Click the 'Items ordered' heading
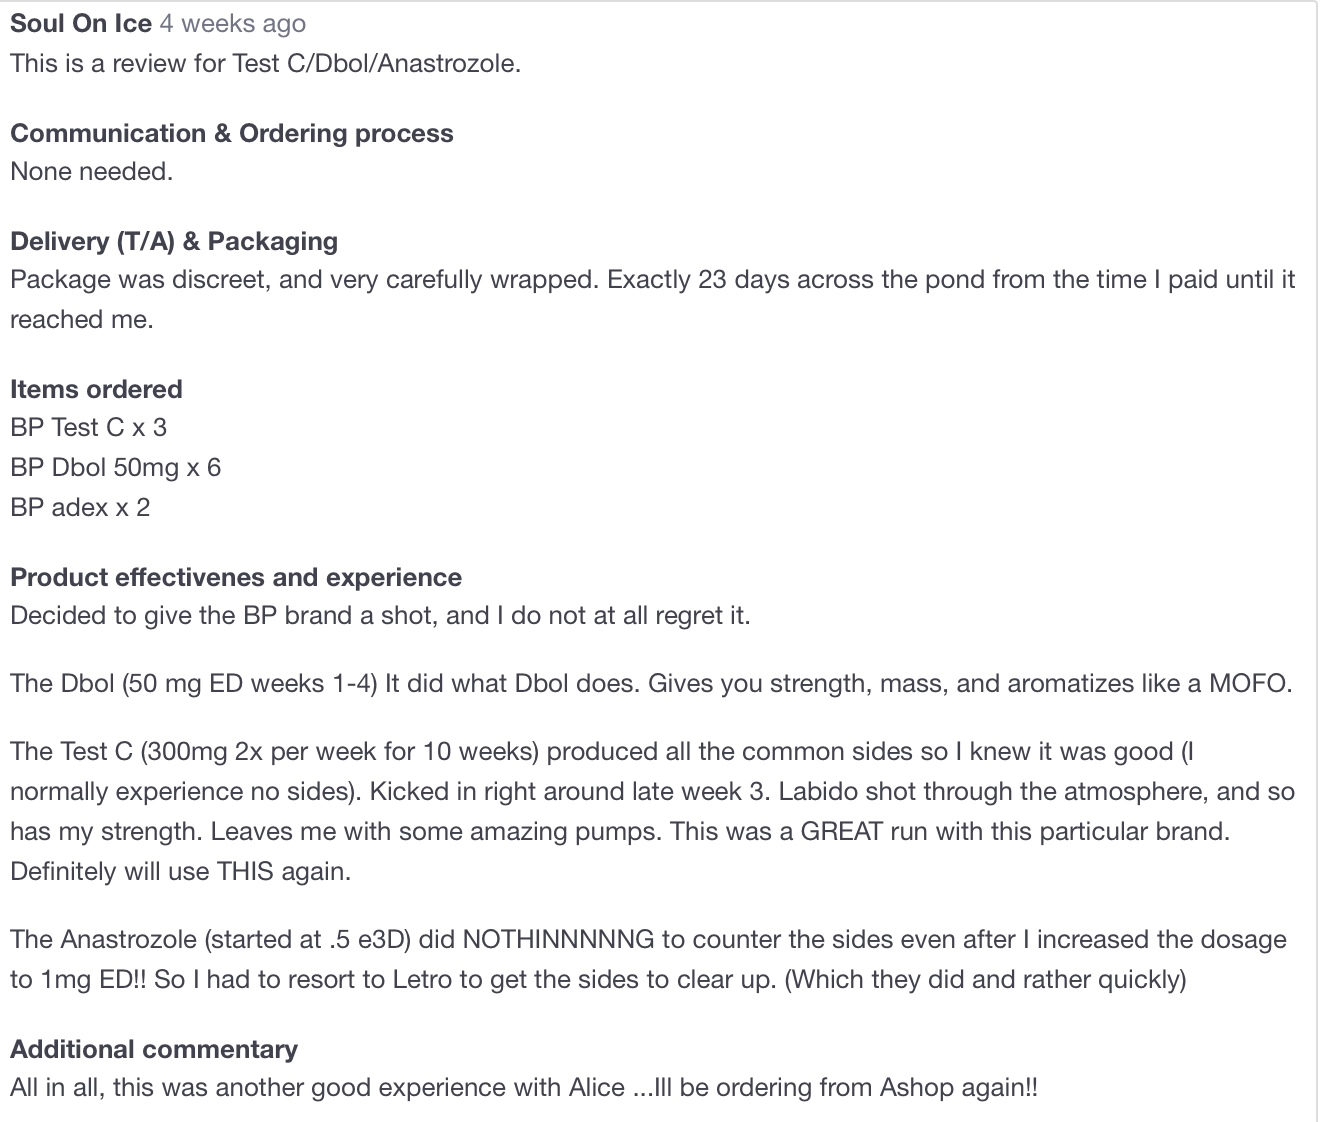 coord(96,389)
